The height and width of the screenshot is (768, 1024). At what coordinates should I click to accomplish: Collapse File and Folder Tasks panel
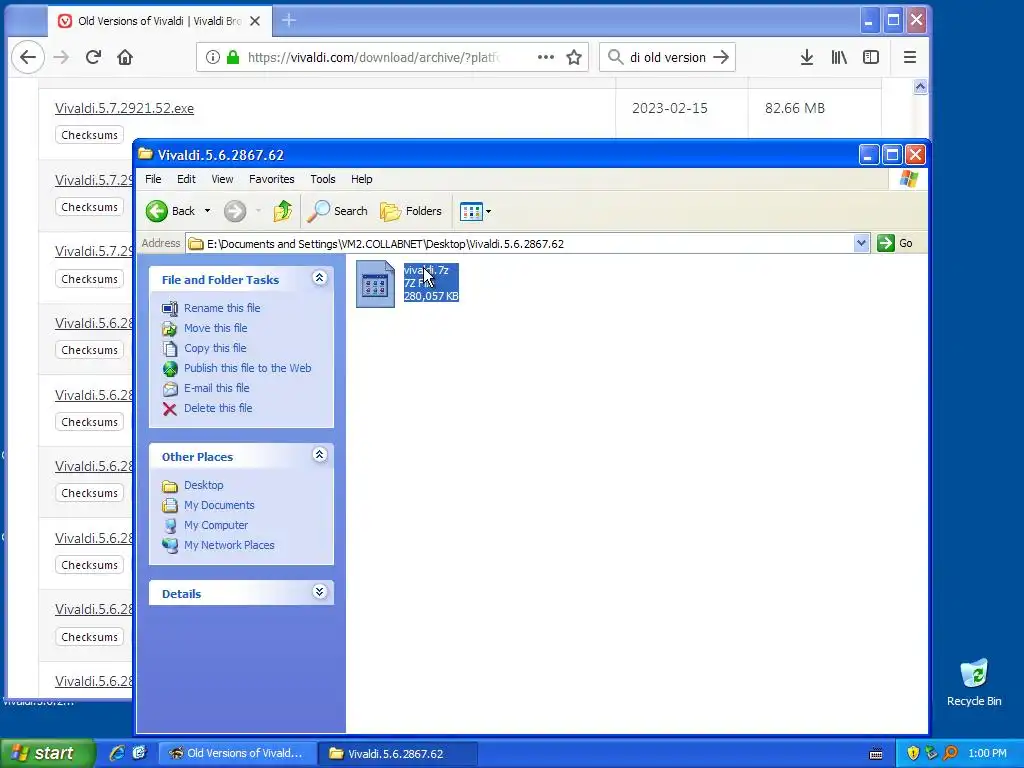pyautogui.click(x=319, y=278)
